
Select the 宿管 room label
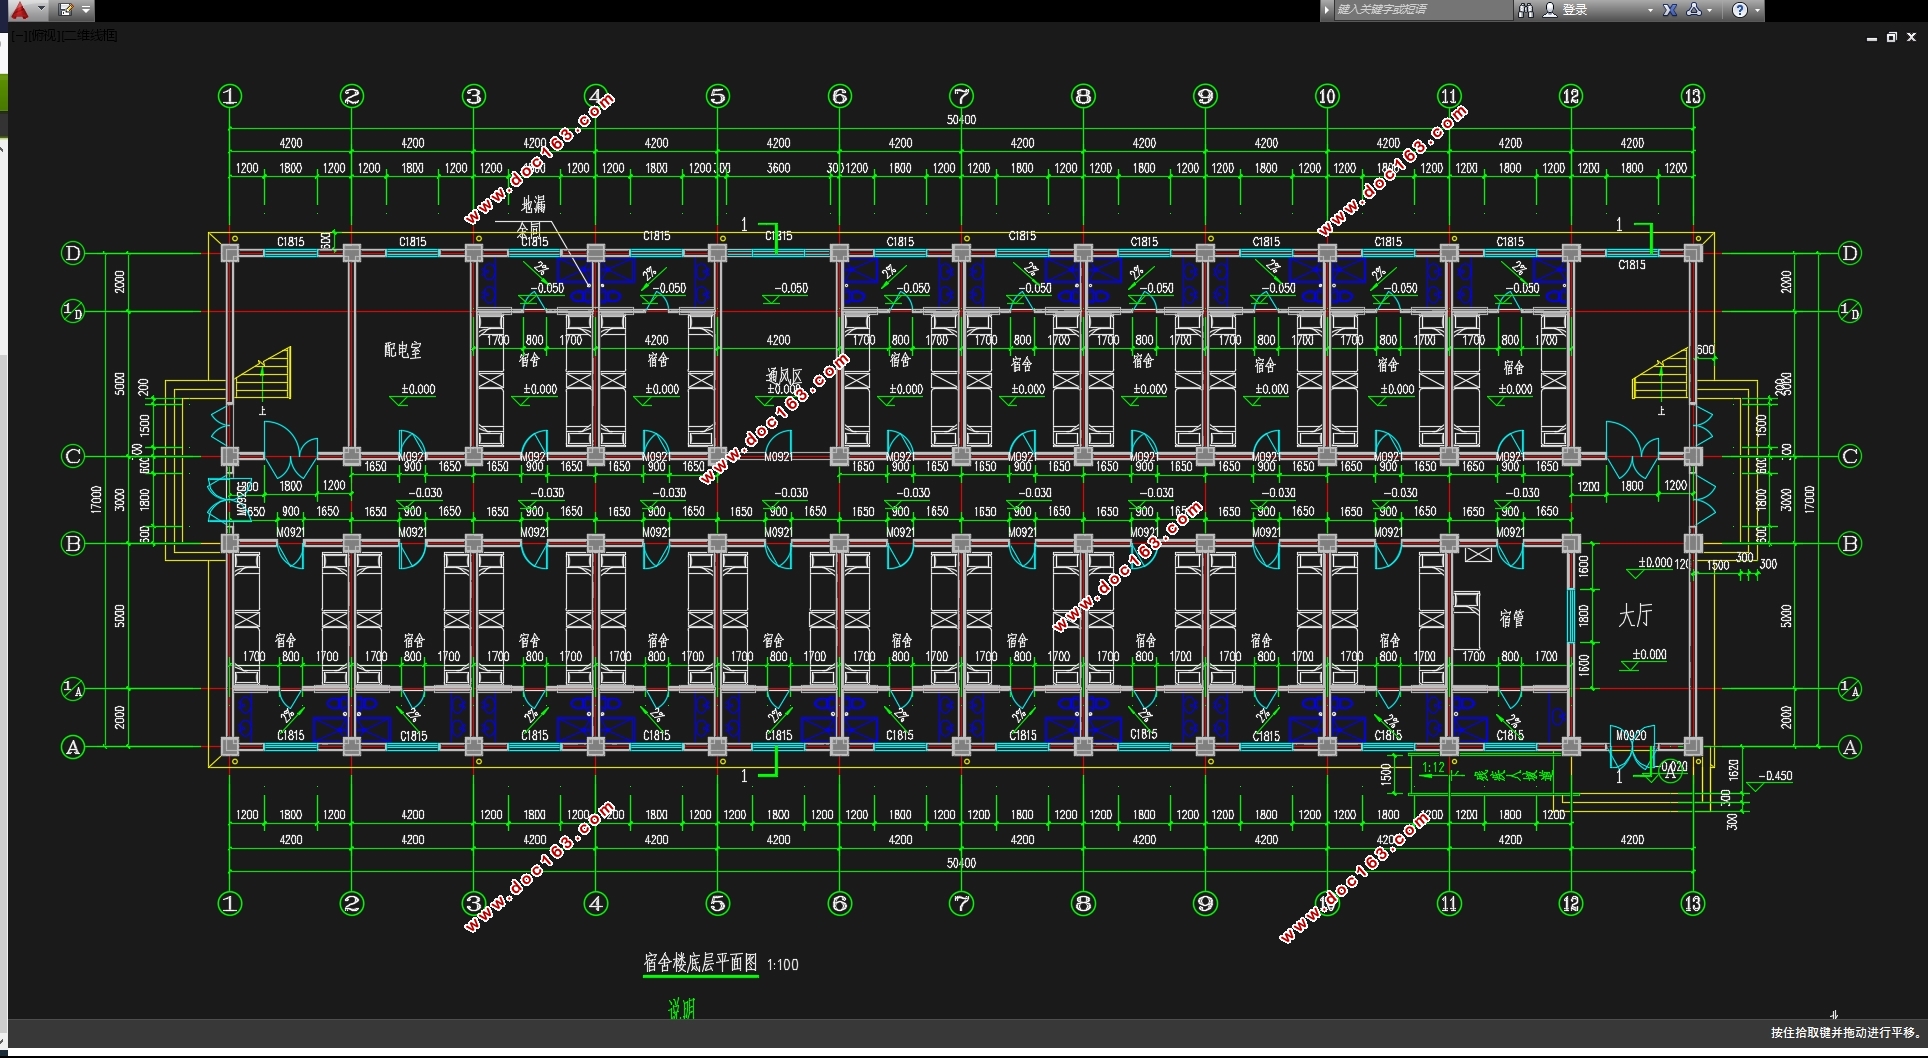coord(1512,618)
